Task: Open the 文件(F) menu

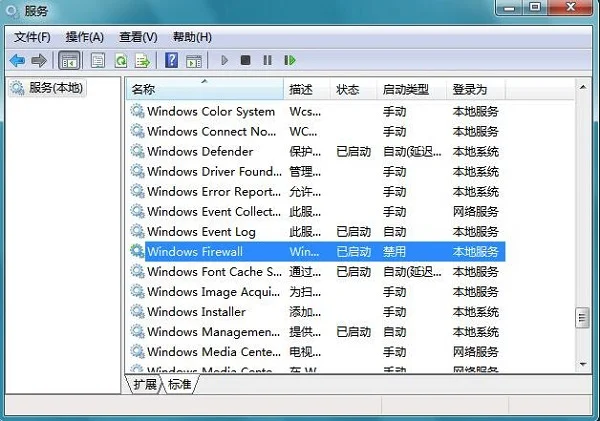Action: point(32,37)
